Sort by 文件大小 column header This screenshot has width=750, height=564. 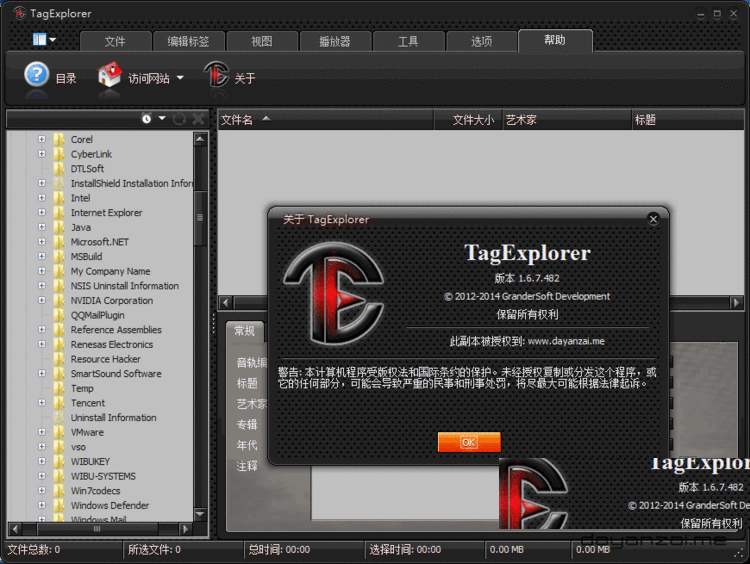click(x=468, y=120)
